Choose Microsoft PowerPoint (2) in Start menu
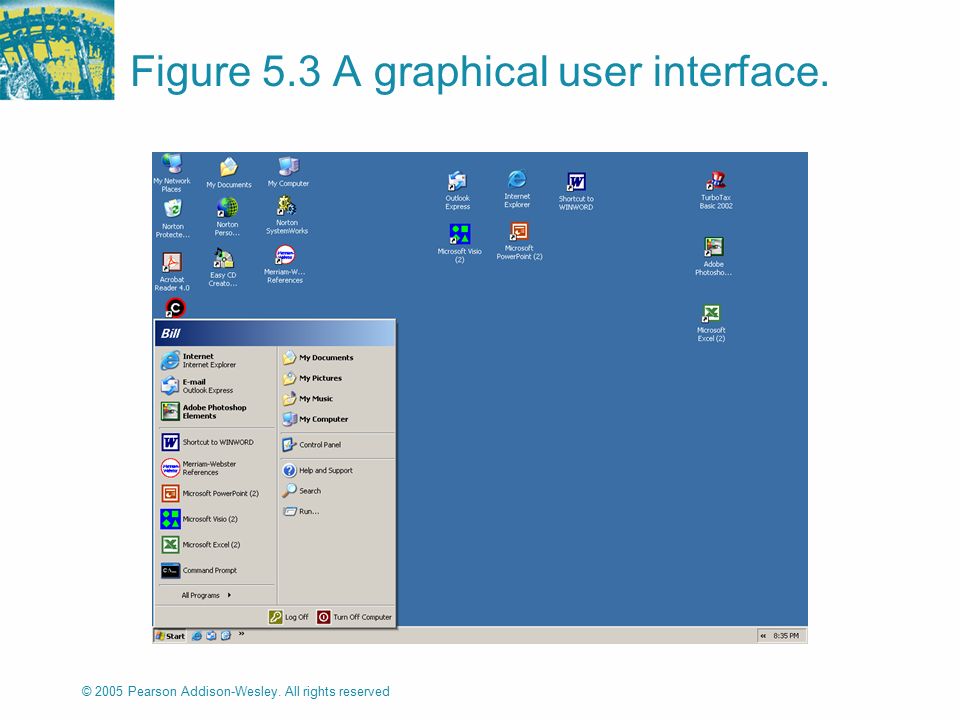Viewport: 960px width, 720px height. pos(216,493)
